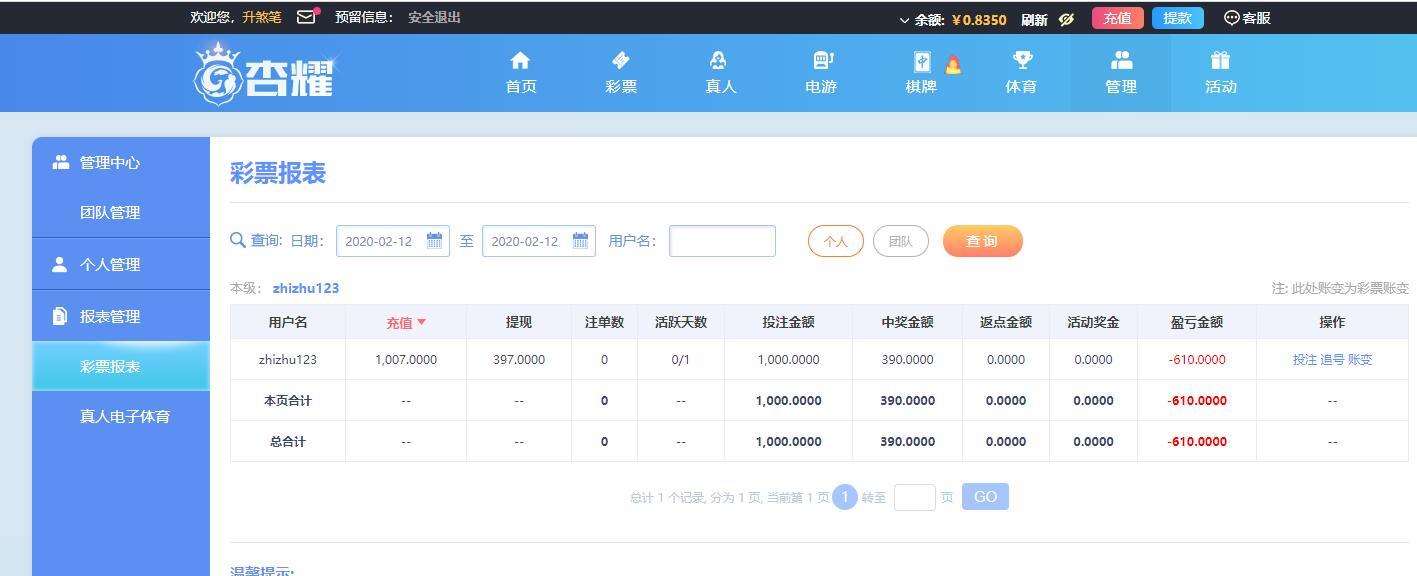Image resolution: width=1417 pixels, height=576 pixels.
Task: Sort table by 充值 column
Action: point(406,322)
